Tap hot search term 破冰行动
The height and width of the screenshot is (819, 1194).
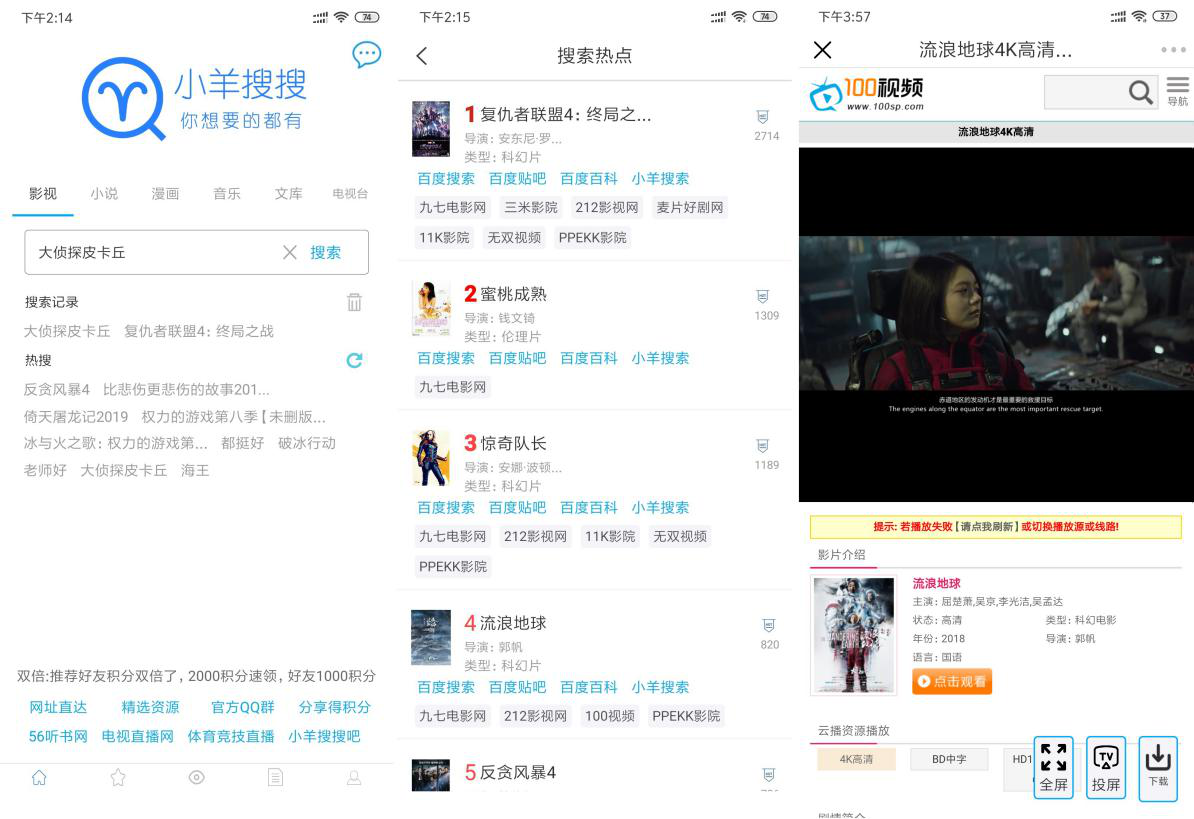(307, 443)
